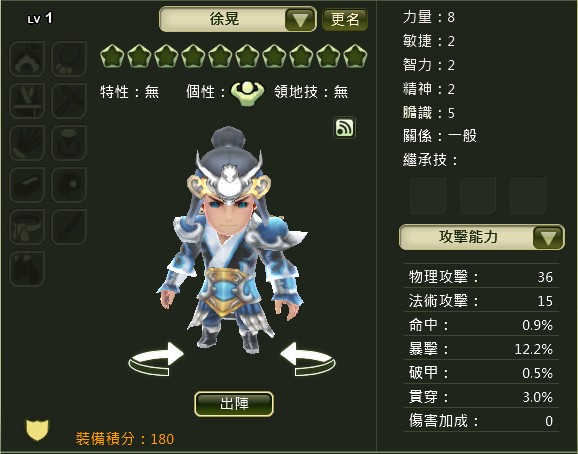Select the helmet equipment slot
Viewport: 578px width, 454px height.
(27, 59)
